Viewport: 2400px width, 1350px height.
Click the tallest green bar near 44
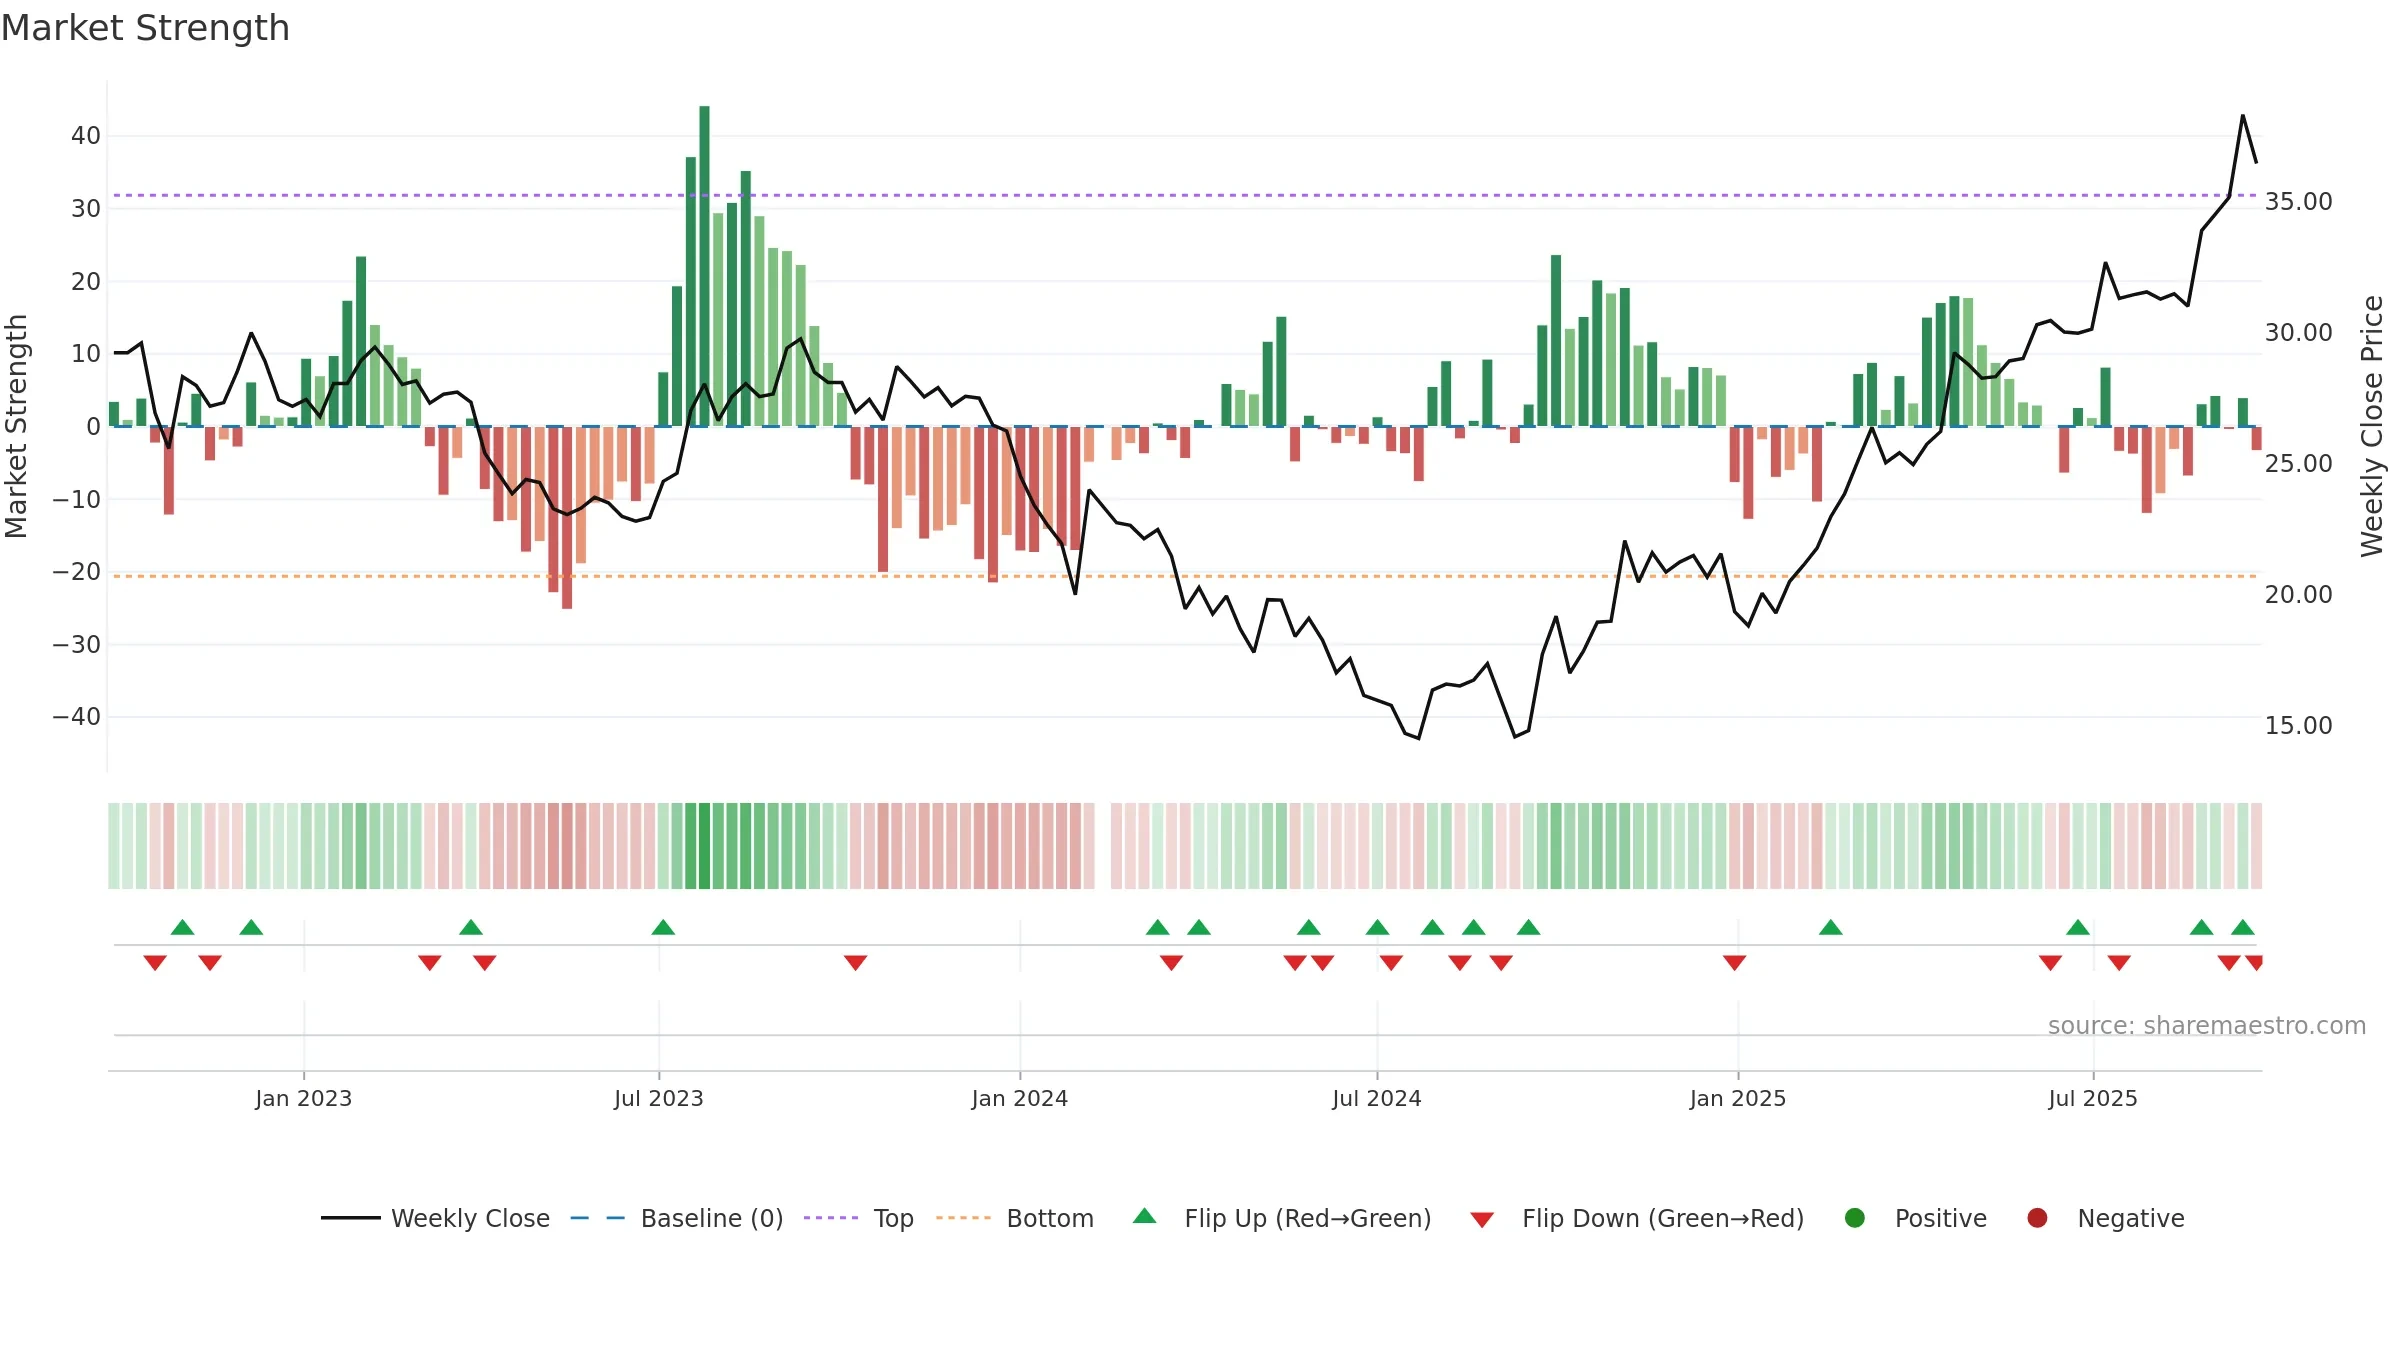(x=704, y=266)
